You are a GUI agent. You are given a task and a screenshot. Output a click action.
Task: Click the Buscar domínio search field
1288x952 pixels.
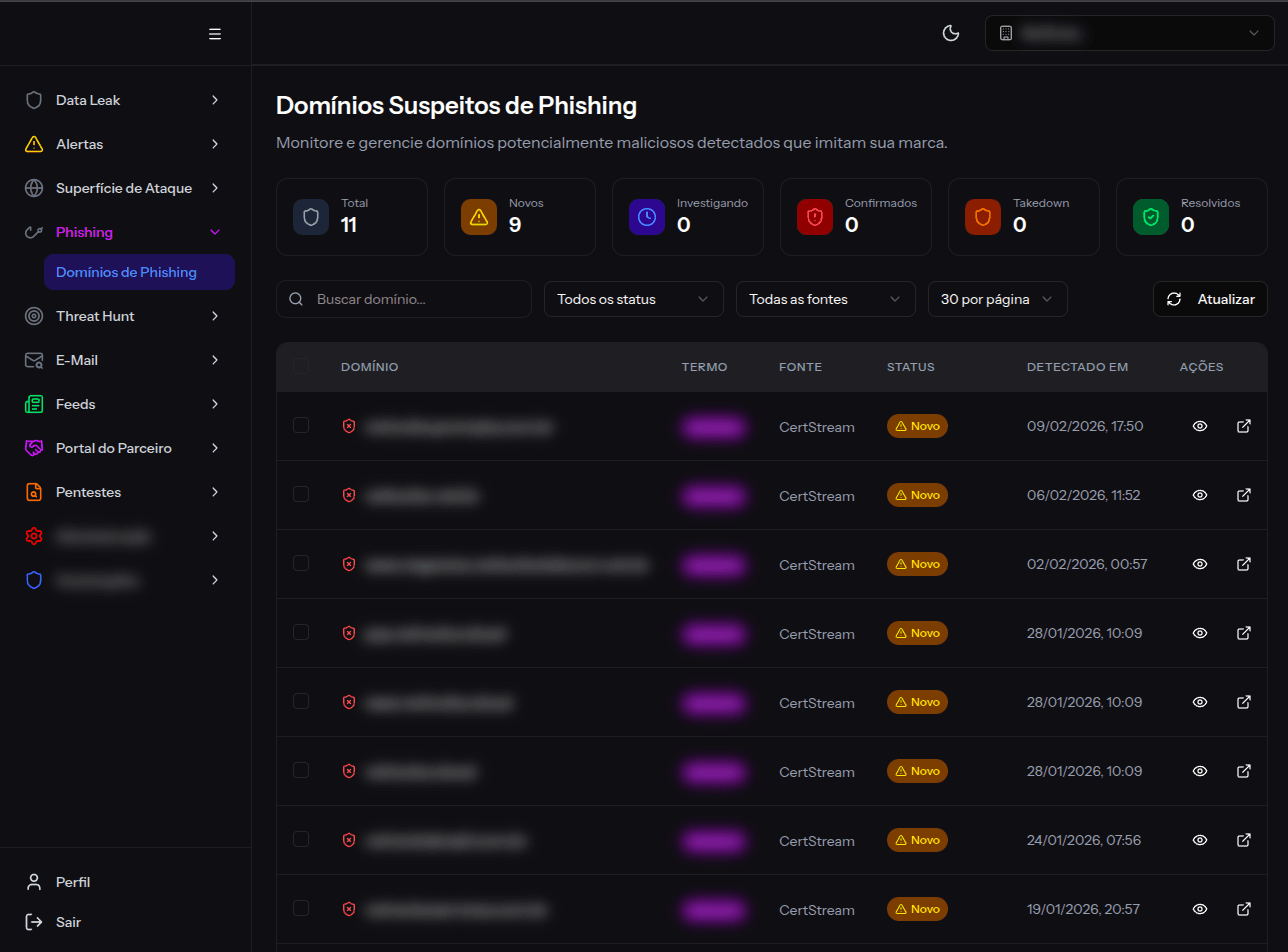pyautogui.click(x=403, y=298)
